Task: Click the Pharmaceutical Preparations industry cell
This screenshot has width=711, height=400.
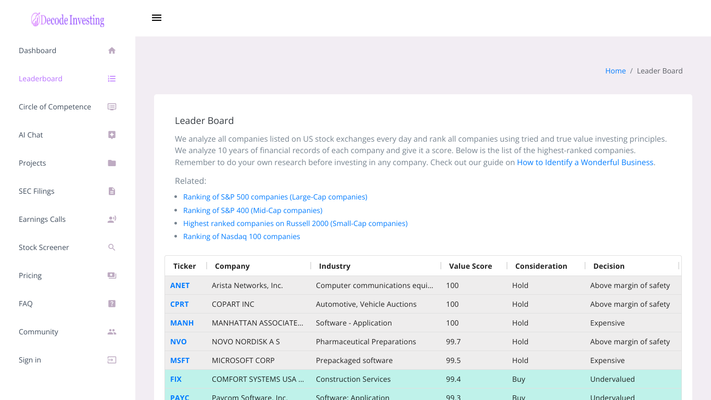Action: tap(366, 341)
